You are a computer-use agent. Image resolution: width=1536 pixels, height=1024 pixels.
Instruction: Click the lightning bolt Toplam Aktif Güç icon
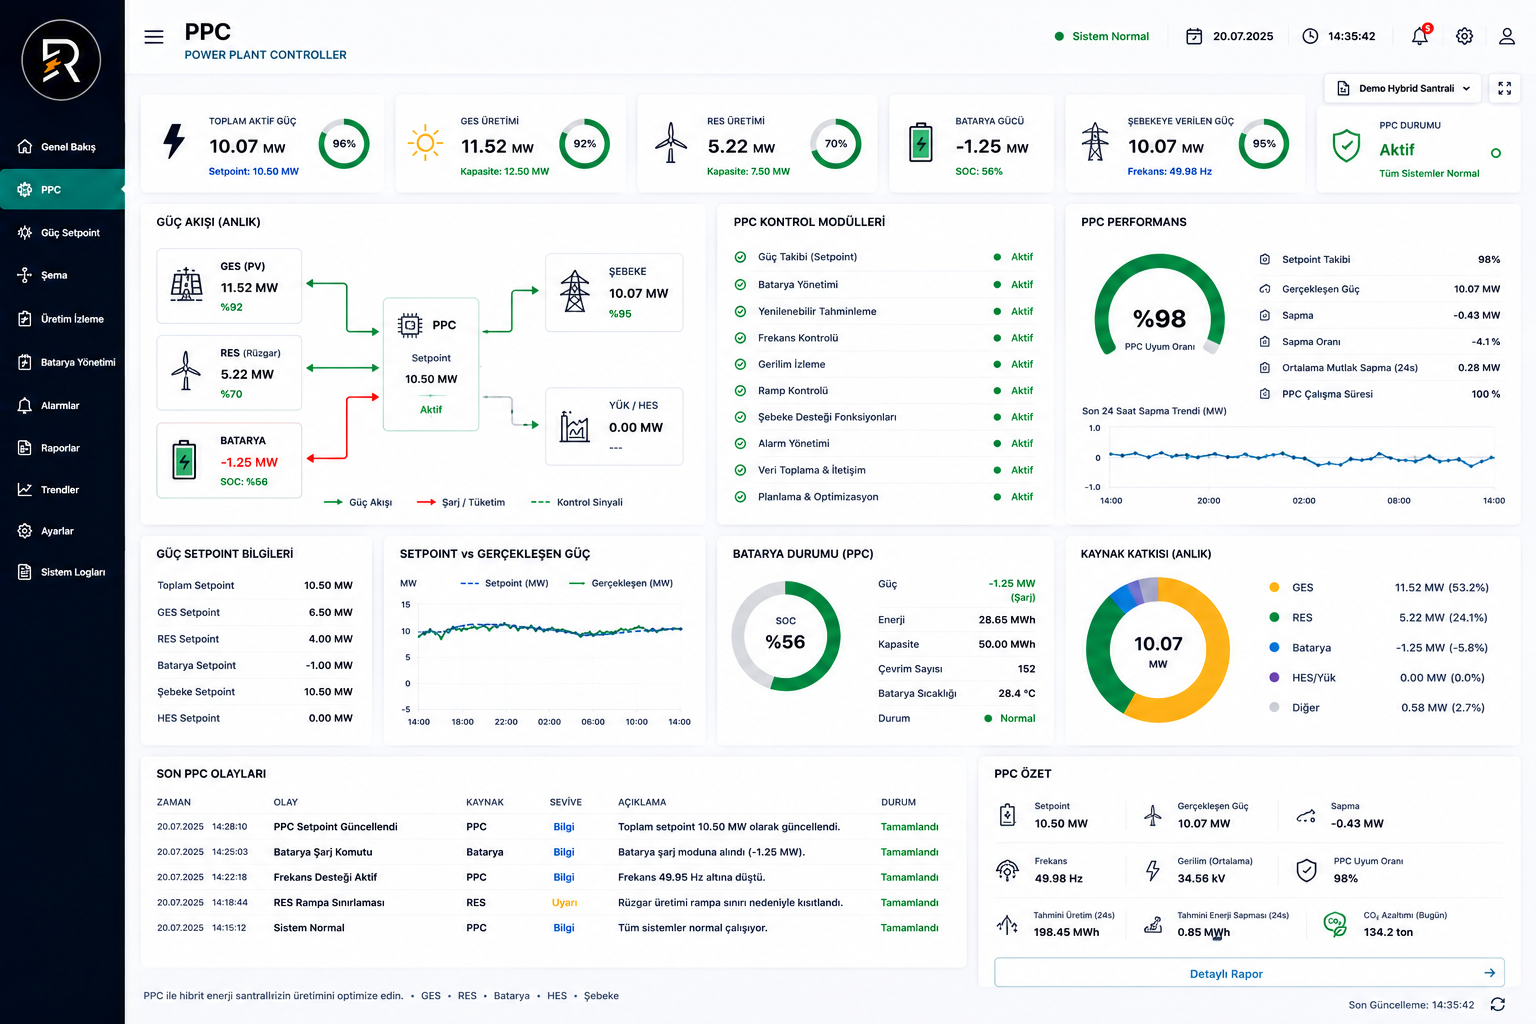175,141
